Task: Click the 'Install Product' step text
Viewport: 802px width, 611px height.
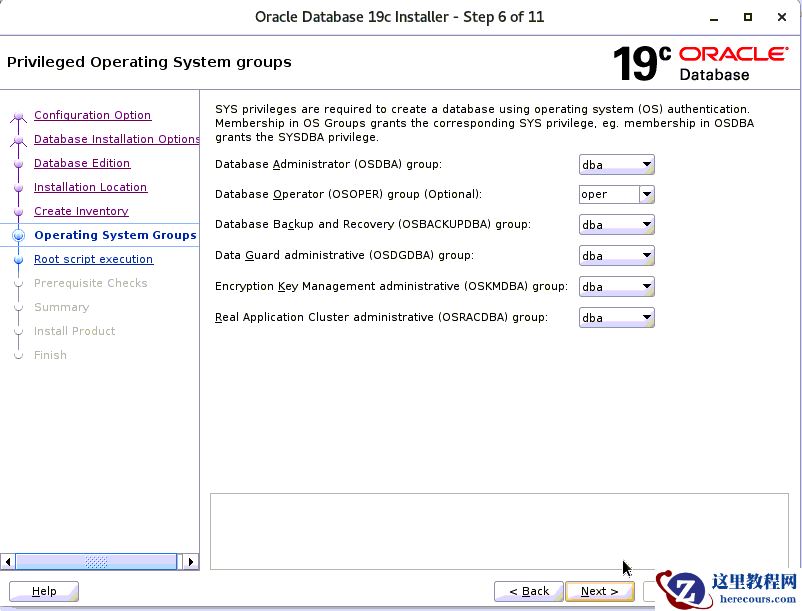Action: pyautogui.click(x=75, y=331)
